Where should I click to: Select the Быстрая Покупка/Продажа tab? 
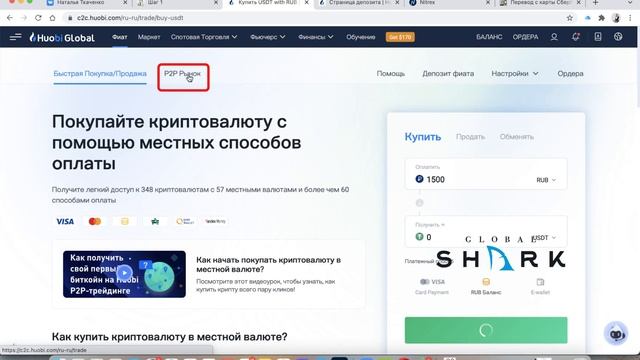point(100,74)
